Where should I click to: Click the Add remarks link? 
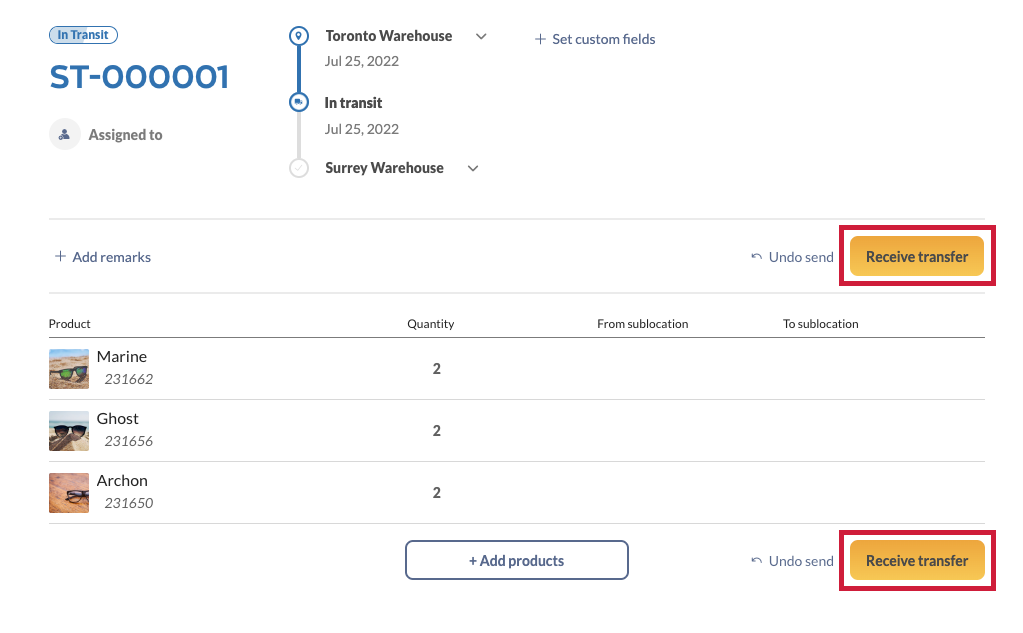click(111, 257)
